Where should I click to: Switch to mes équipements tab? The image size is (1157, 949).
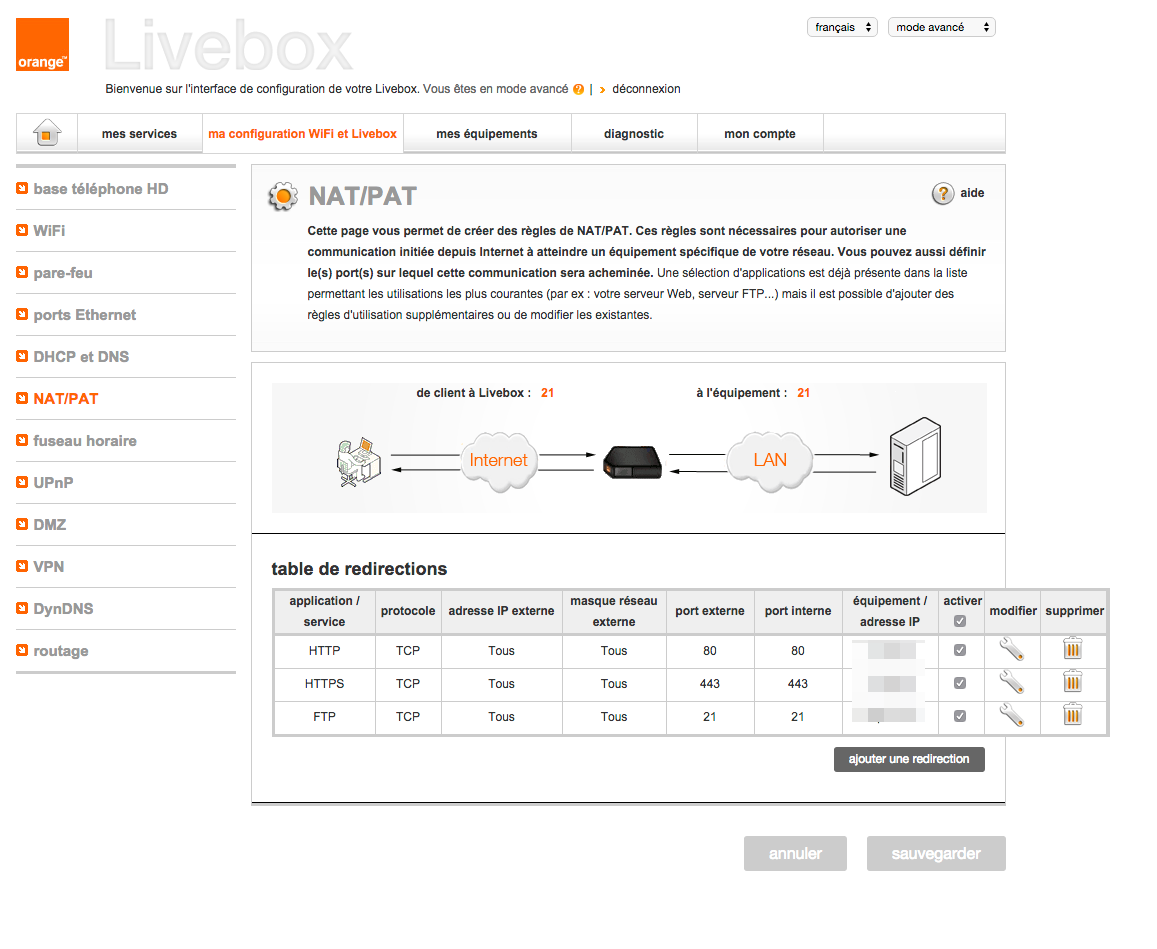point(486,134)
